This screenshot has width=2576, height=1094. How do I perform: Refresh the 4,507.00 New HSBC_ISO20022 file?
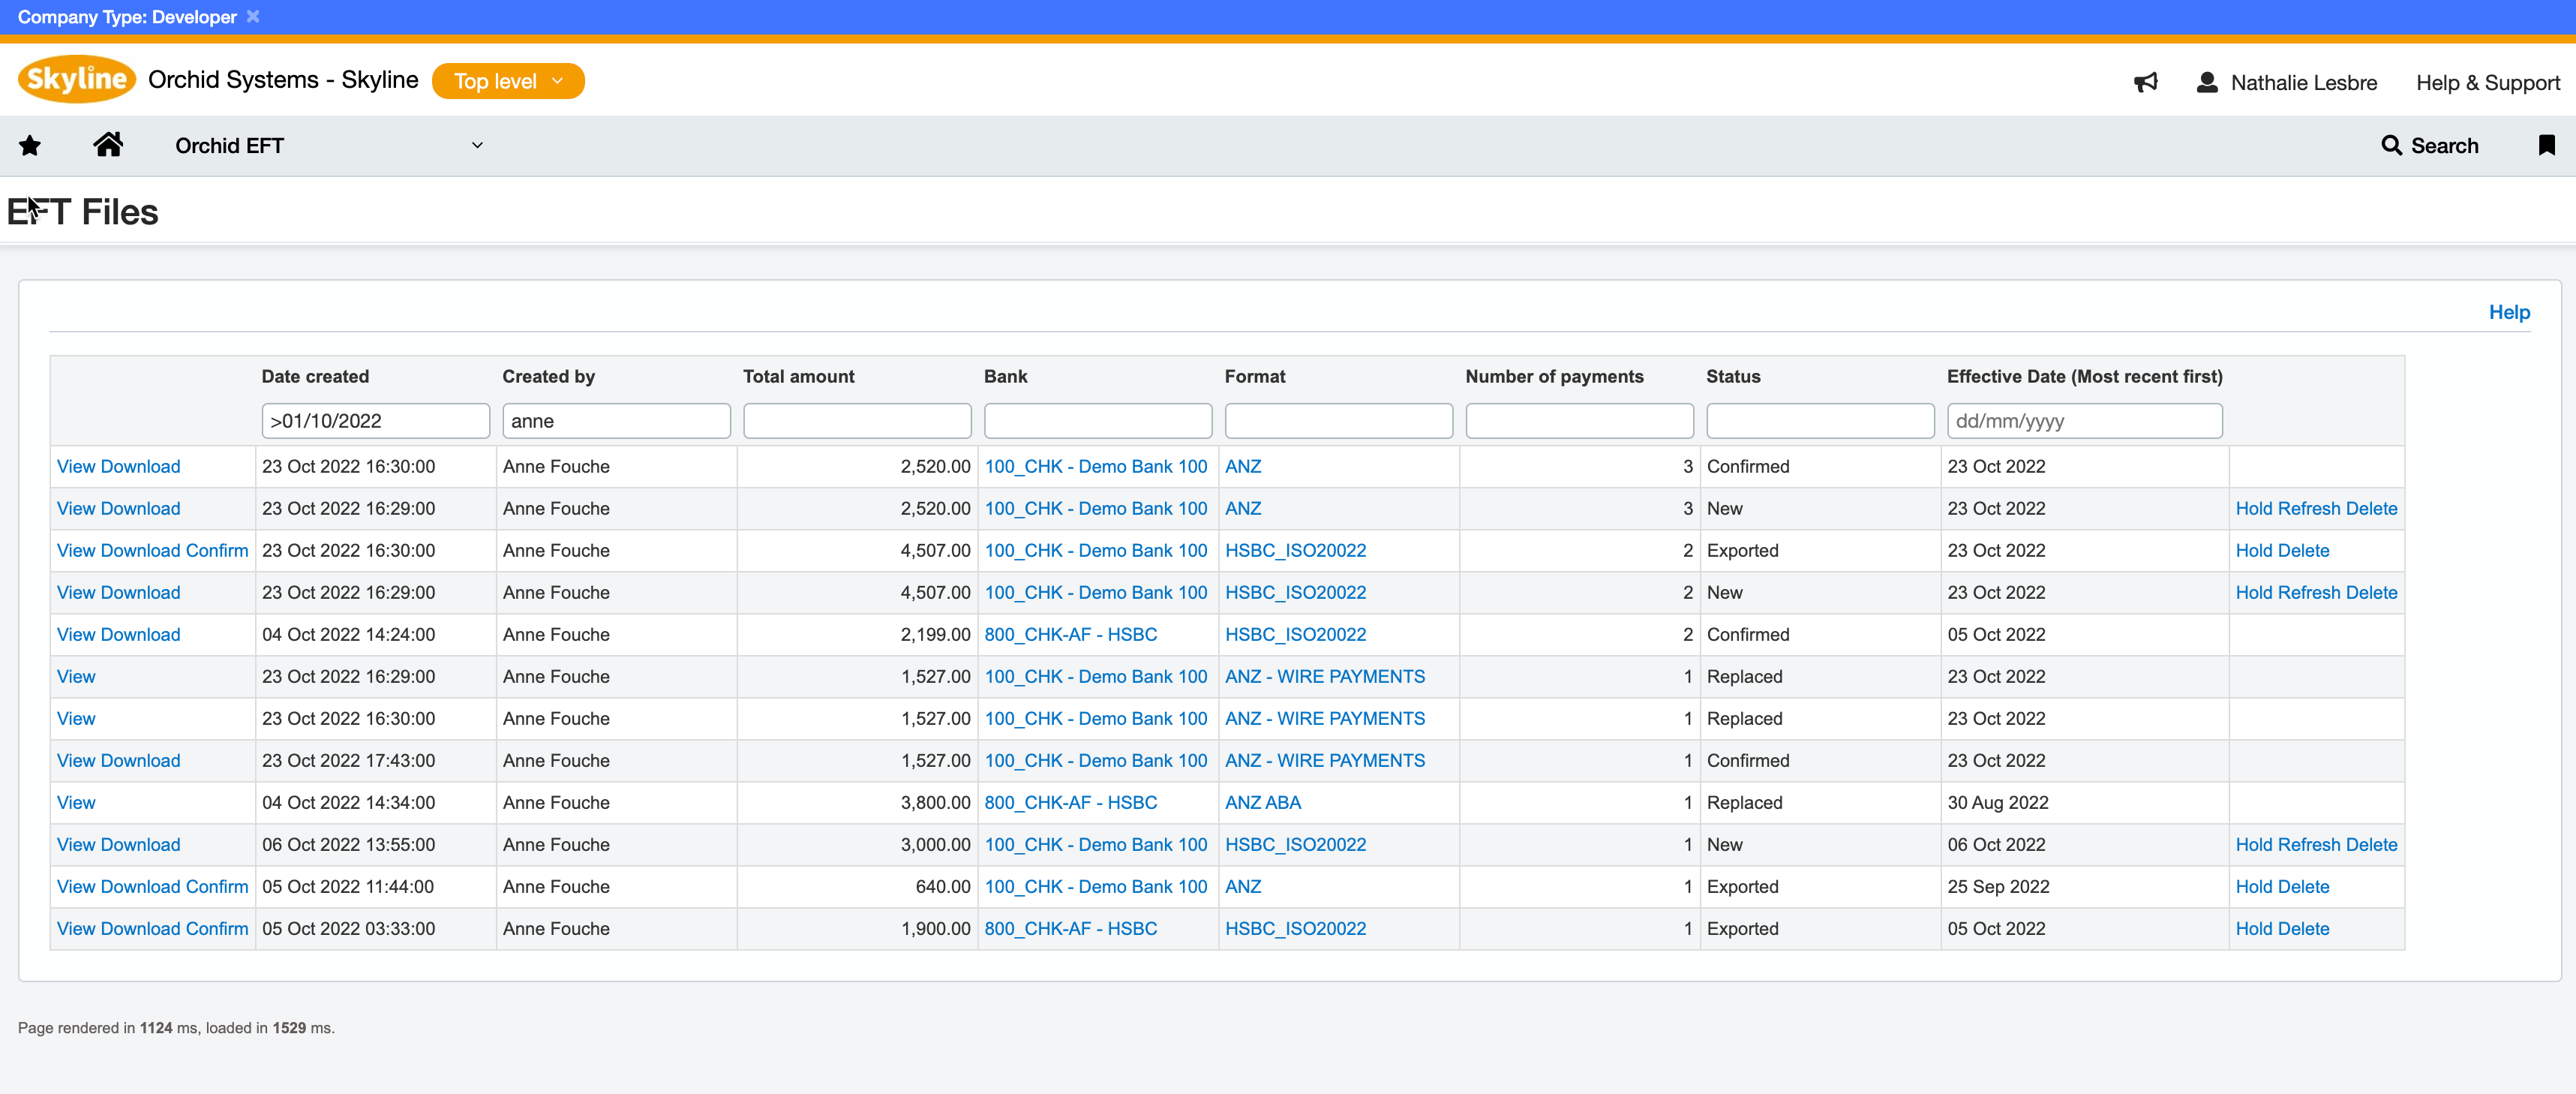[2309, 593]
